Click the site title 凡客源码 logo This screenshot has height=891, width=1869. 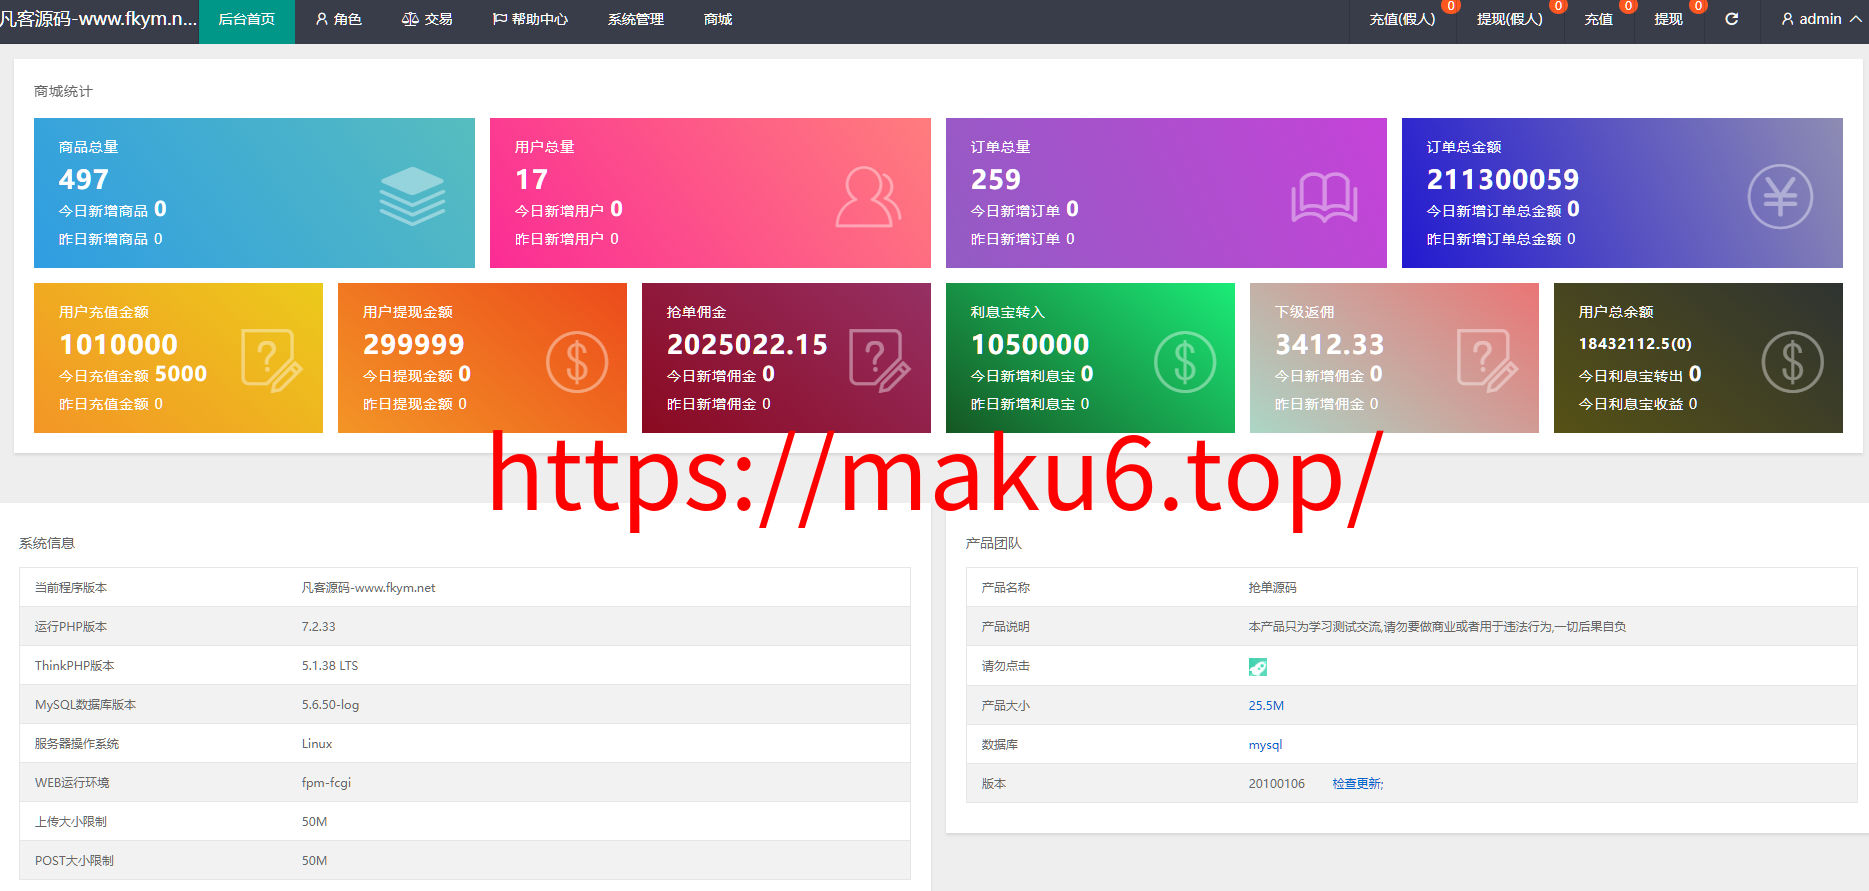[99, 19]
